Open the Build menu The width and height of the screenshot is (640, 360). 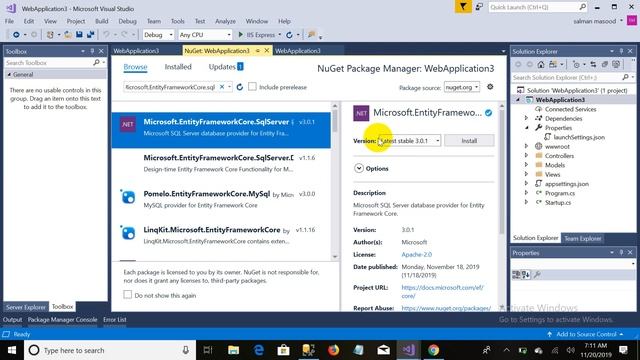(x=102, y=21)
